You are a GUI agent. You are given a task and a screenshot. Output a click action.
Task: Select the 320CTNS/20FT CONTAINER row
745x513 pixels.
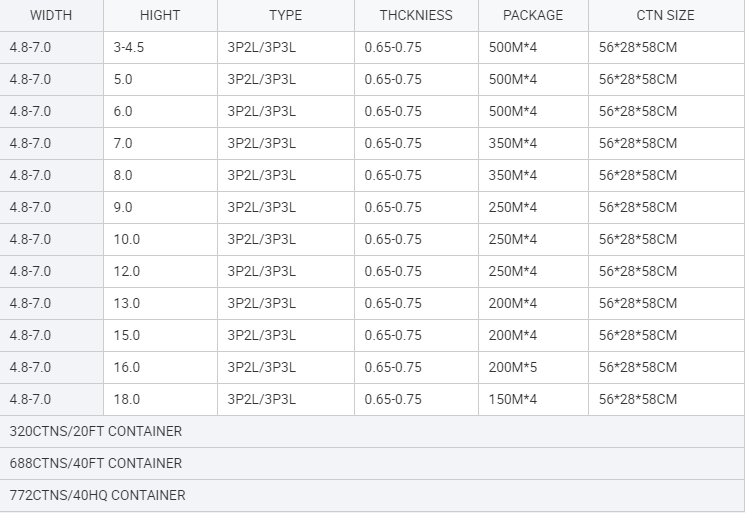pos(372,431)
